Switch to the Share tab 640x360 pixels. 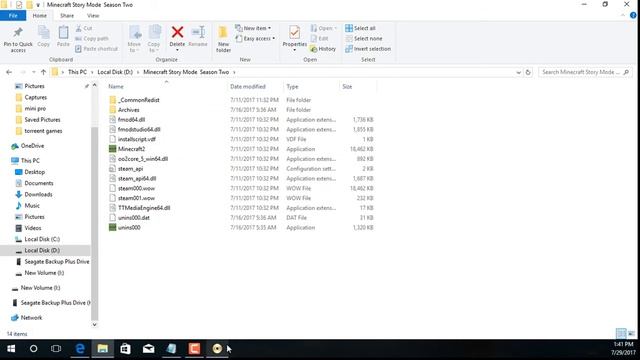tap(67, 16)
